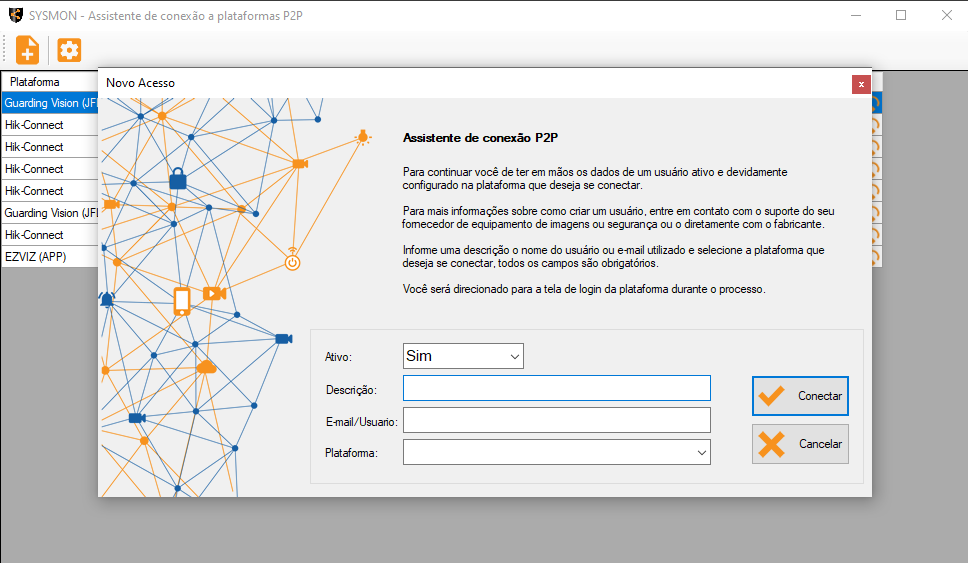The height and width of the screenshot is (563, 968).
Task: Click the SYSMON shield icon in title bar
Action: (x=14, y=15)
